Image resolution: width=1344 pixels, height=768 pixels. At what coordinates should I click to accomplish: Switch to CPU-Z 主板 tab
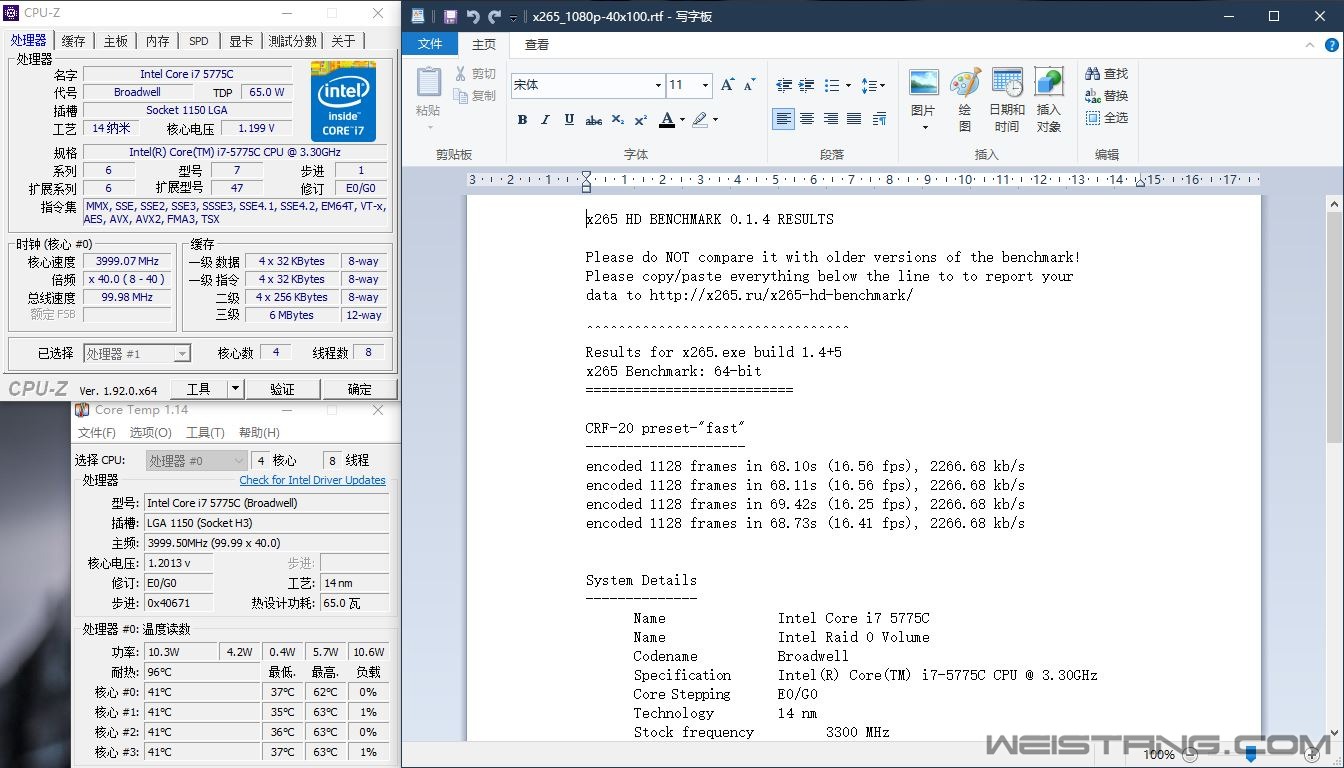[116, 41]
